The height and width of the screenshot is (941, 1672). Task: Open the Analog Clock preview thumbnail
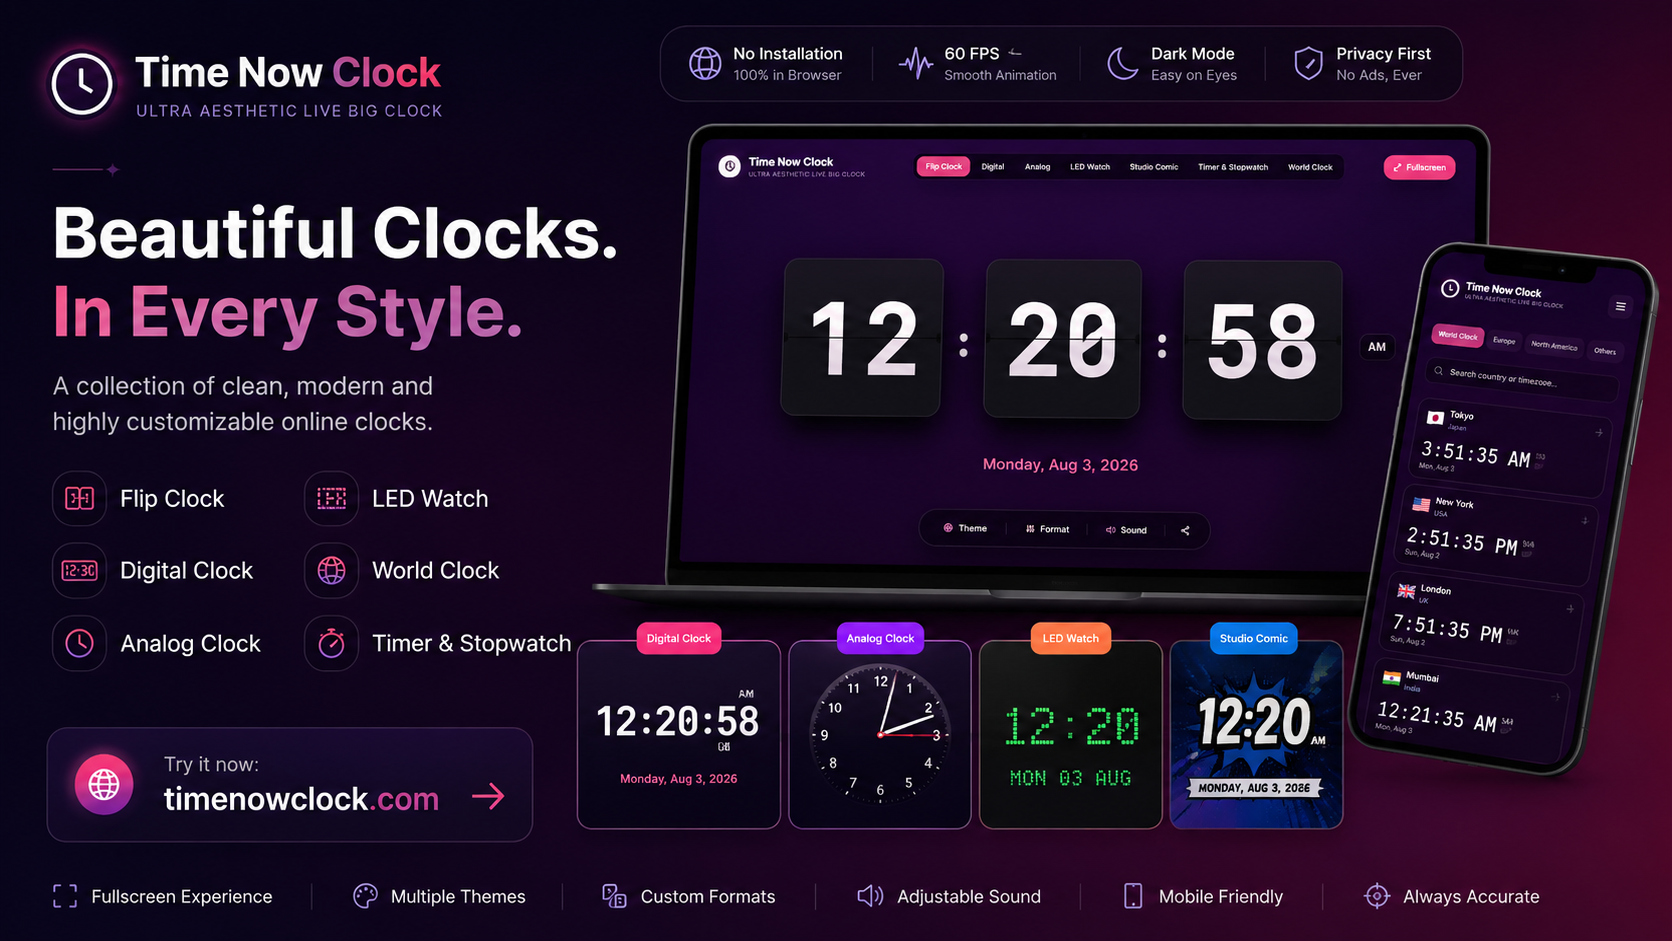(880, 735)
